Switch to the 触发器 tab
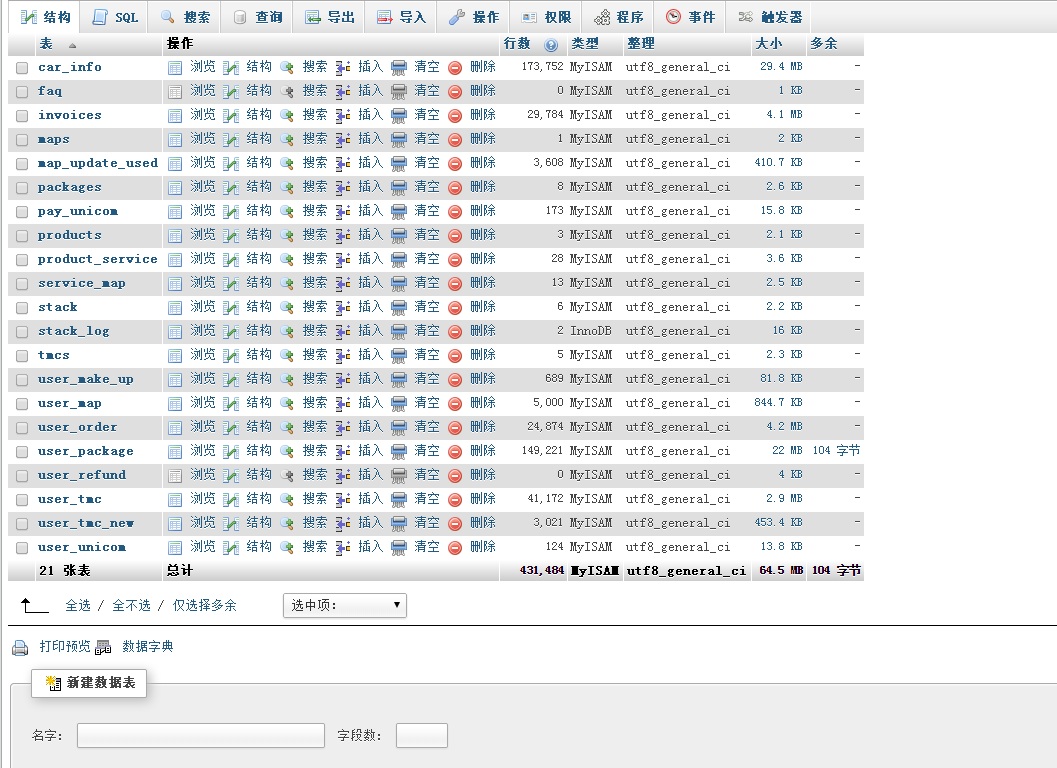This screenshot has height=768, width=1057. [x=771, y=17]
